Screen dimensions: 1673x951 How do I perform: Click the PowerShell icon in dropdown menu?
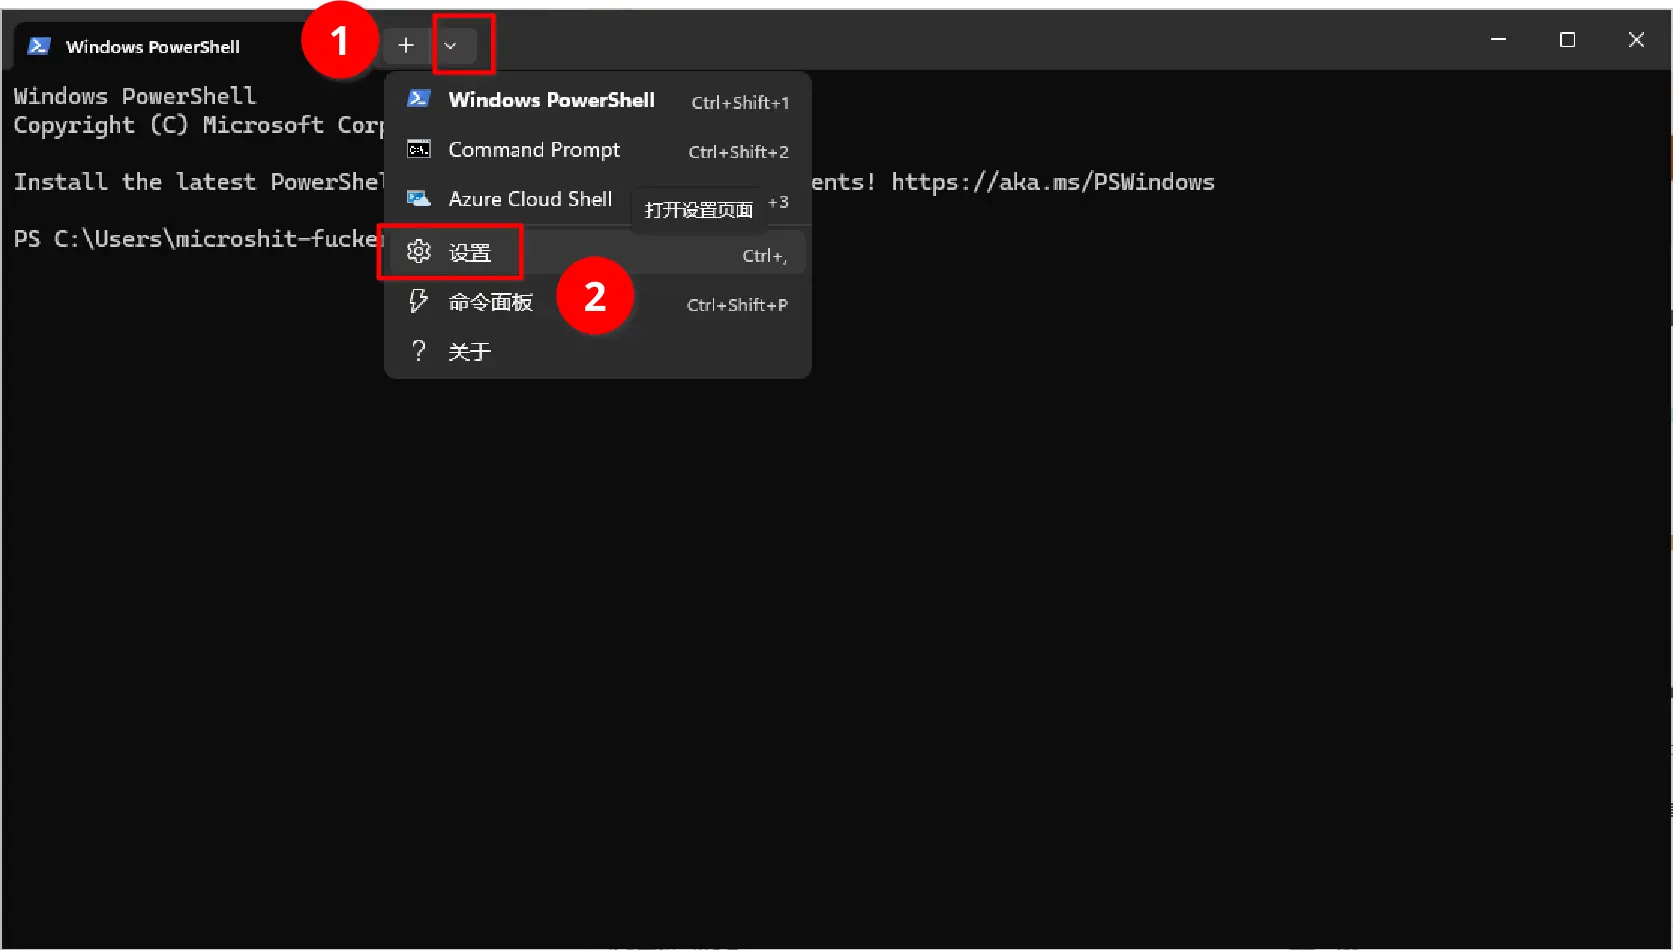419,99
